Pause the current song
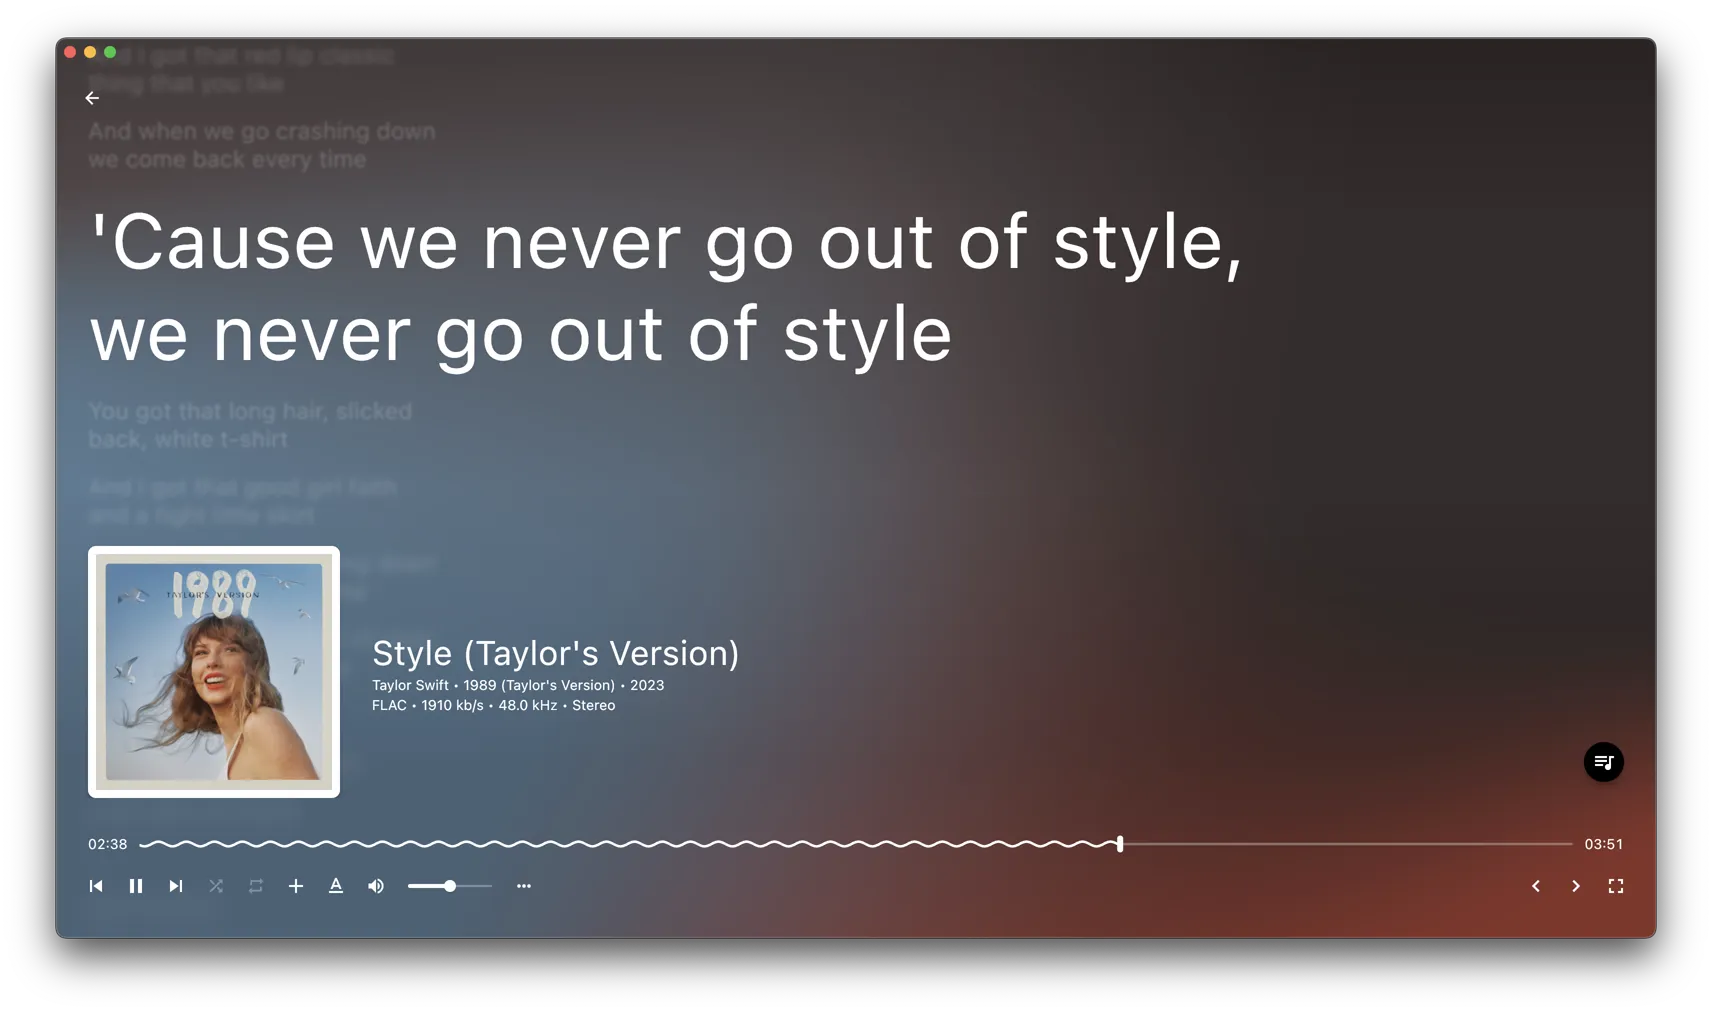Screen dimensions: 1712x1012 point(136,886)
